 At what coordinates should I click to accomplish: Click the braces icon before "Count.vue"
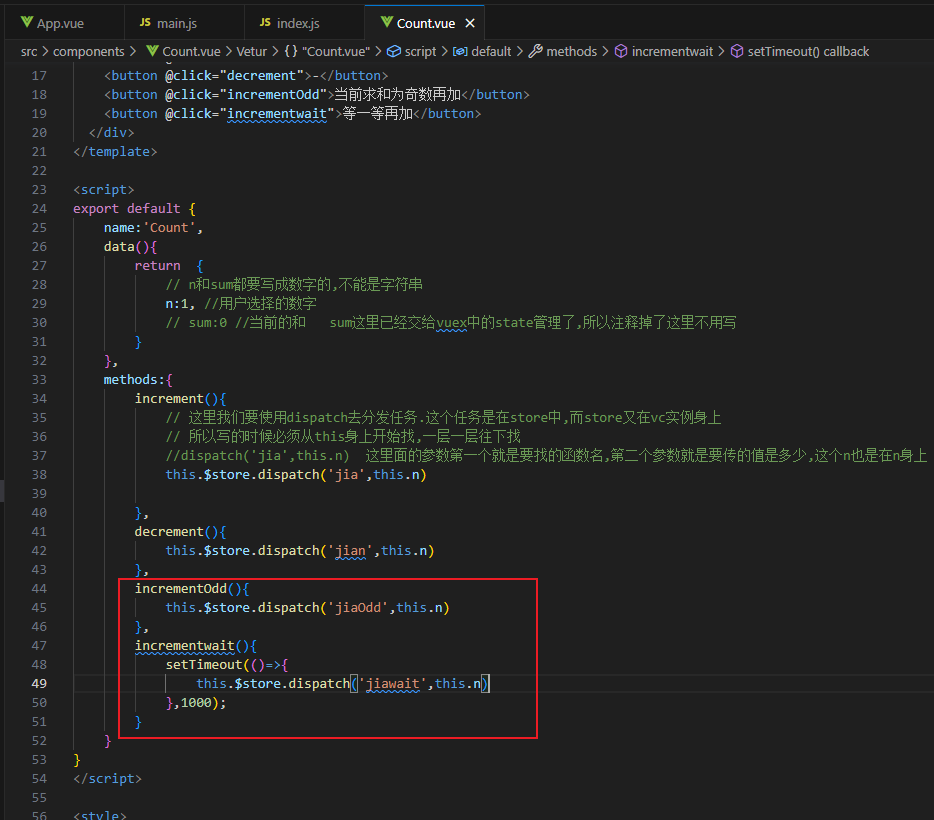(x=291, y=51)
